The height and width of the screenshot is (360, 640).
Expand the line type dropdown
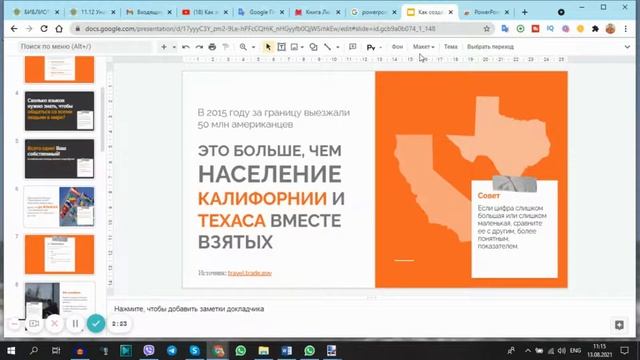coord(338,47)
